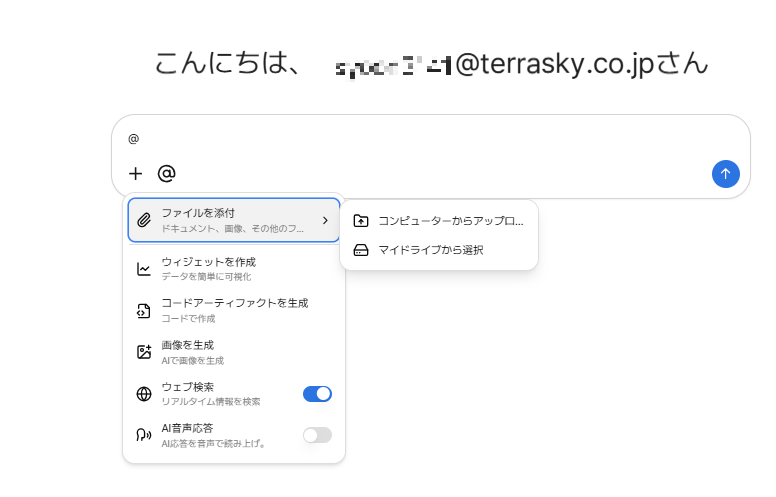Choose マイドライブから選択 option
Image resolution: width=776 pixels, height=497 pixels.
click(439, 250)
